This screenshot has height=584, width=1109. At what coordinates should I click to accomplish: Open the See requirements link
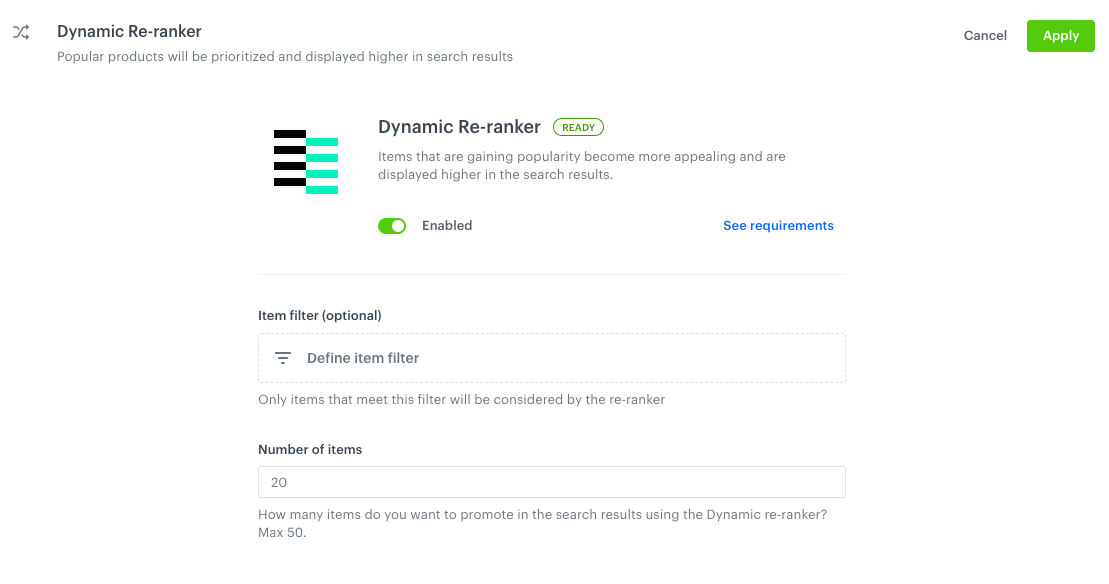[x=778, y=225]
